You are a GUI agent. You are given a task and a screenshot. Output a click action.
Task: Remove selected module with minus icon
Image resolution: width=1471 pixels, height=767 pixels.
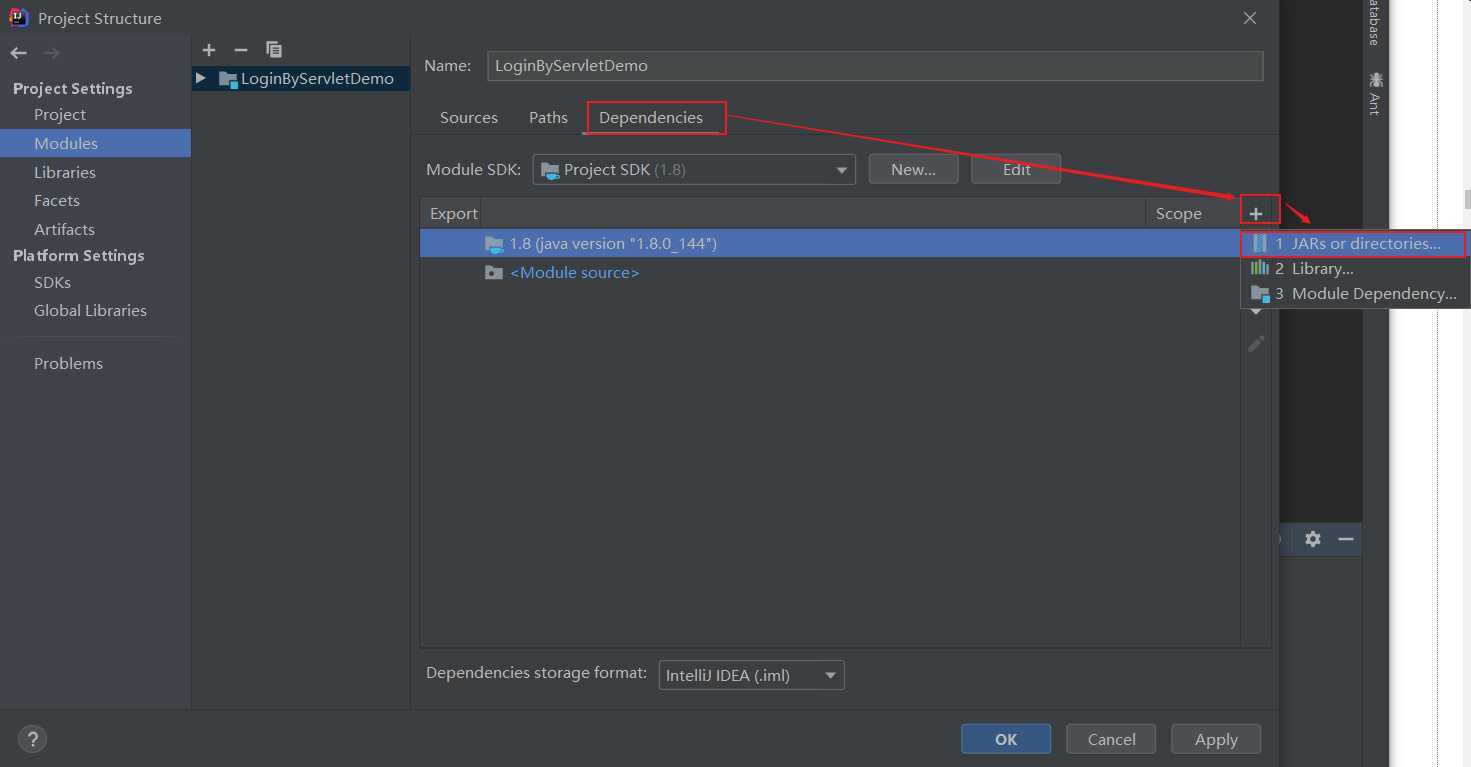click(x=240, y=49)
